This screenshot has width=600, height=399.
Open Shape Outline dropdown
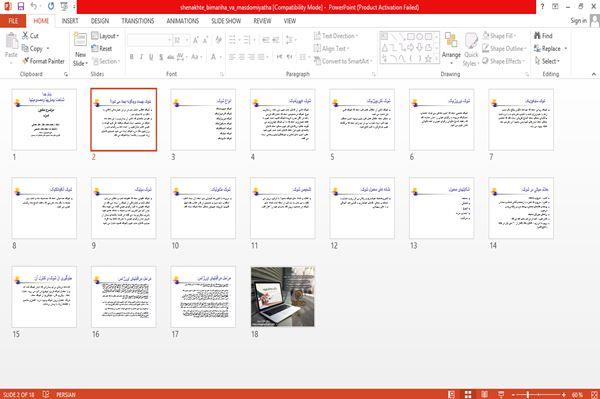[504, 49]
